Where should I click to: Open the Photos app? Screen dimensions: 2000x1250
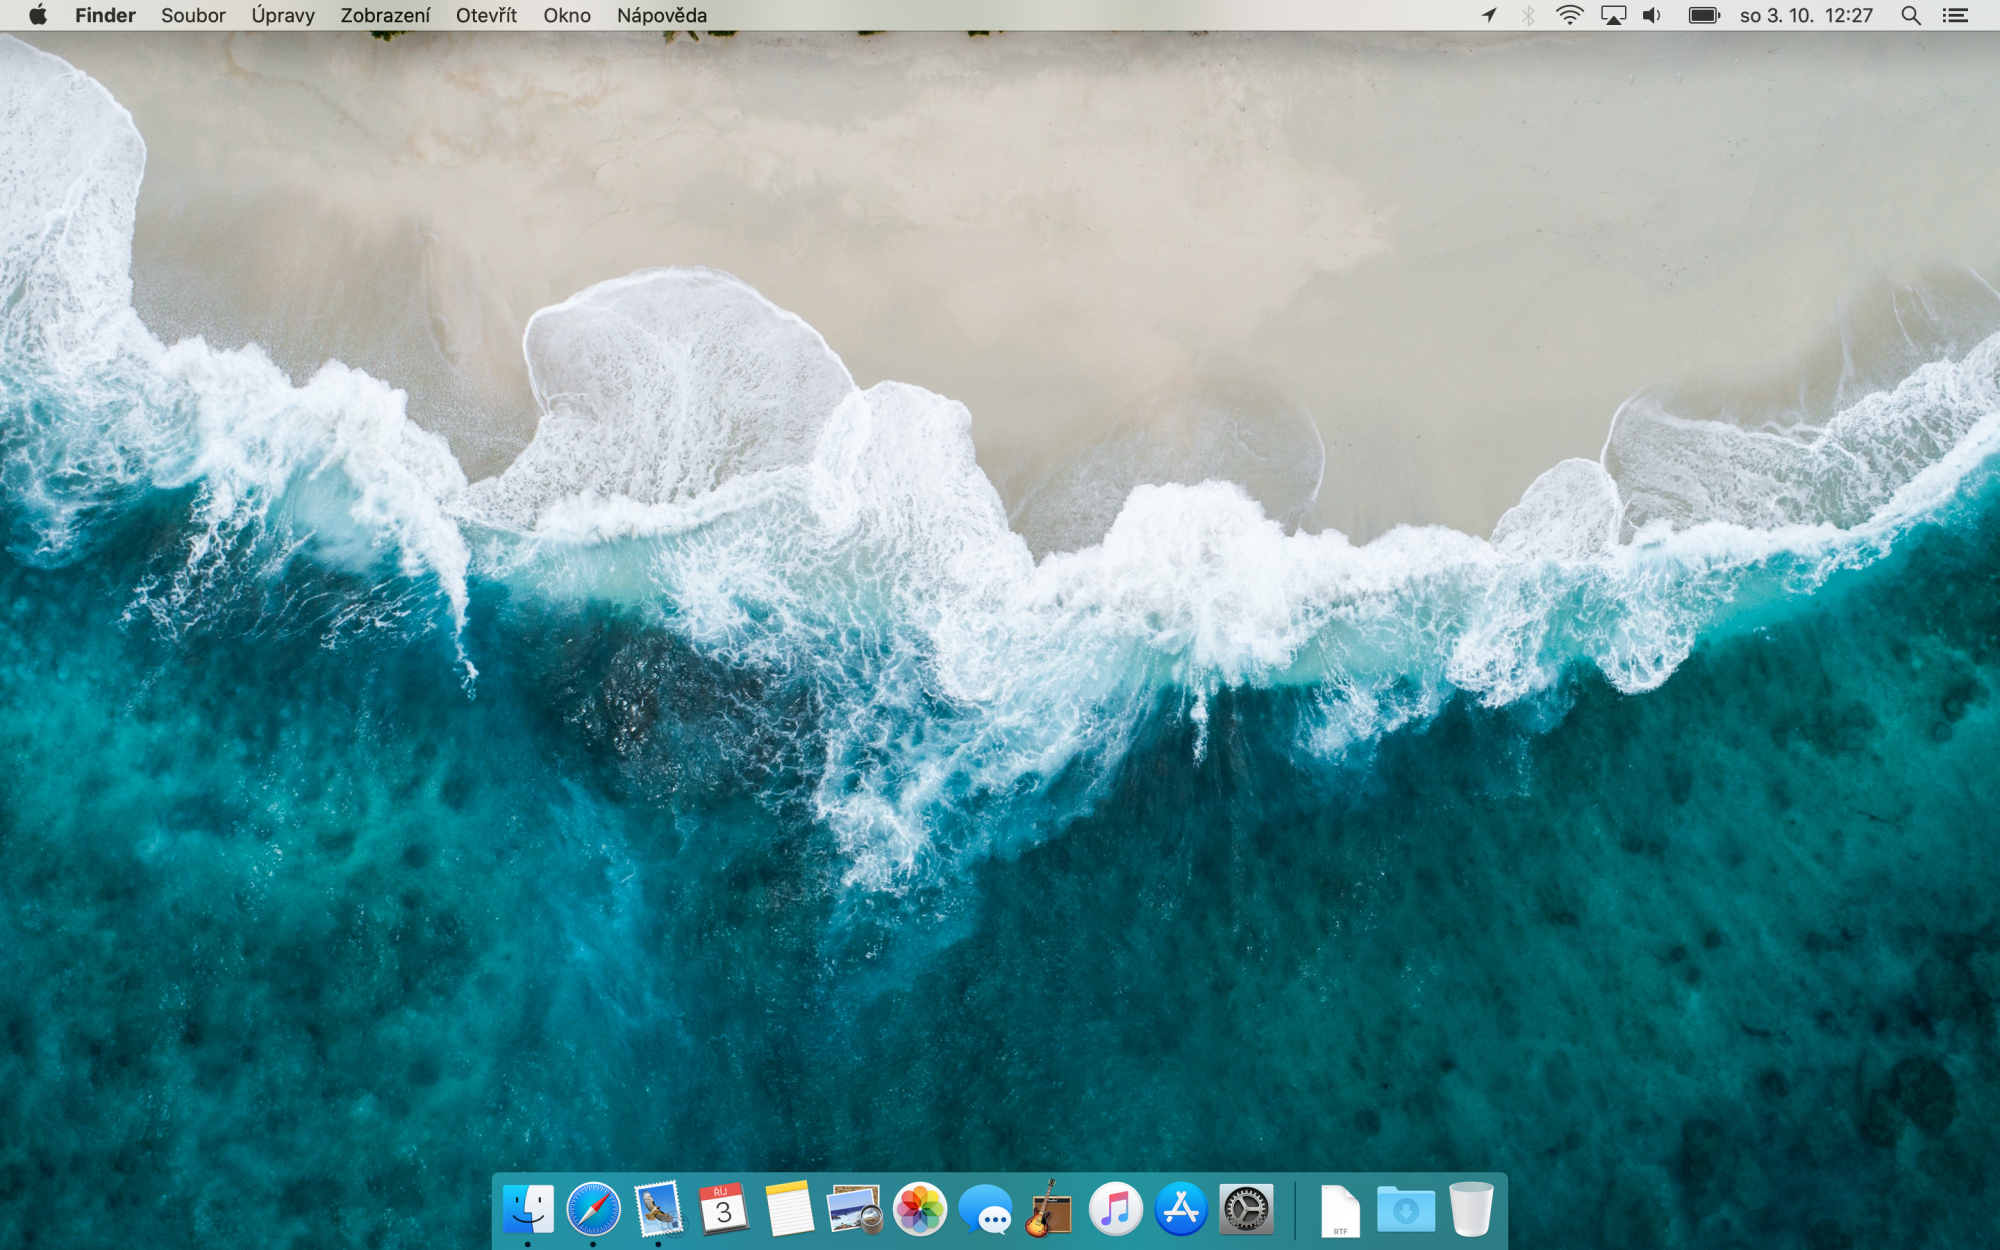(920, 1209)
